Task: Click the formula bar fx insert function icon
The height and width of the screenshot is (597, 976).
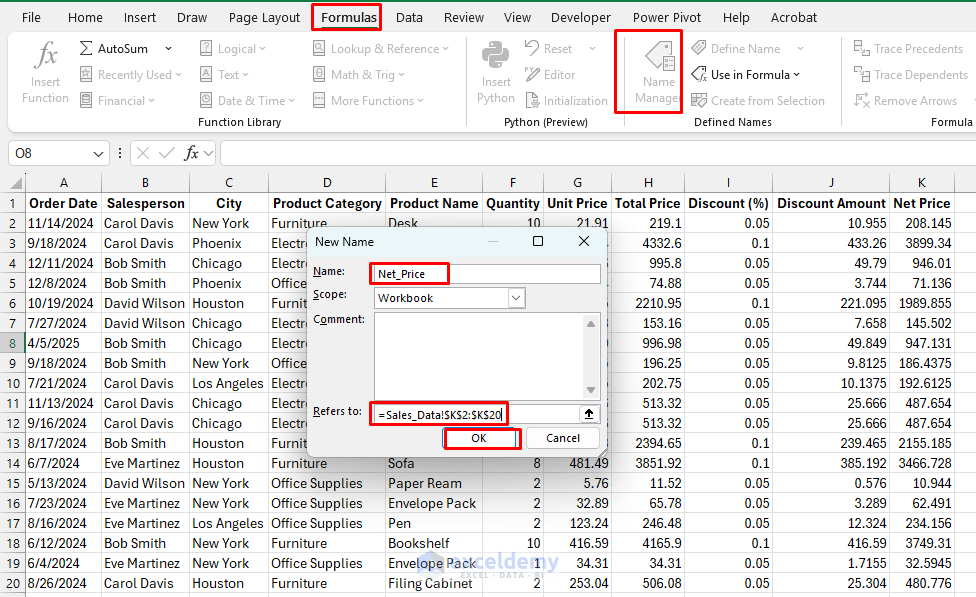Action: coord(191,153)
